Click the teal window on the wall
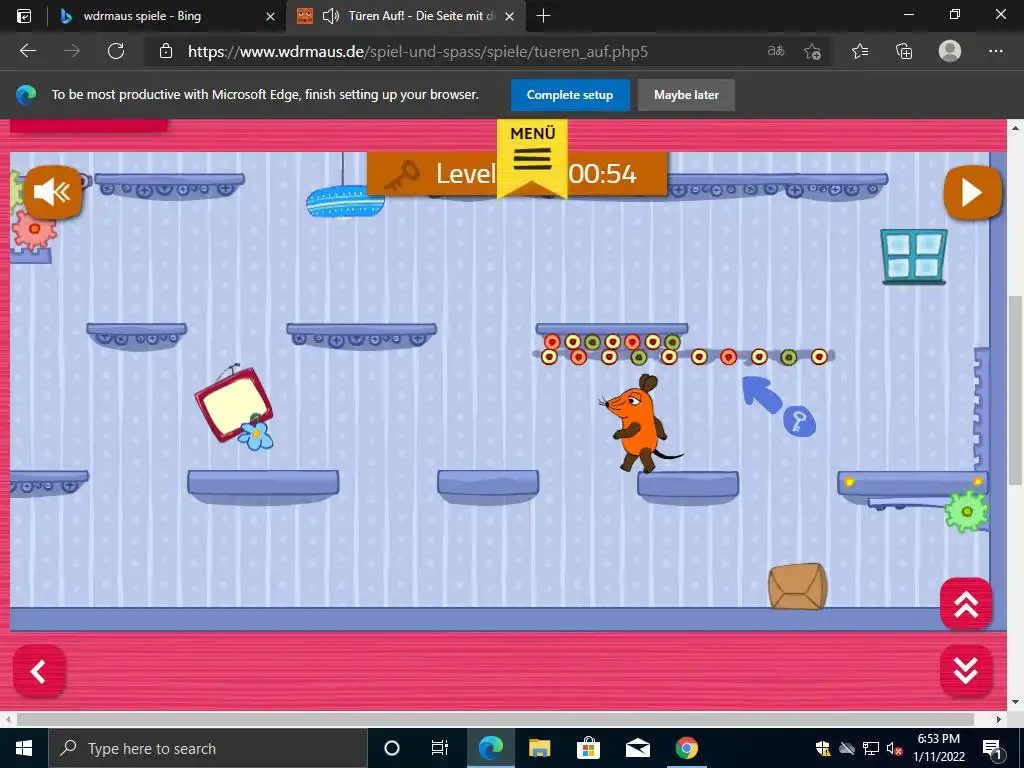The height and width of the screenshot is (768, 1024). (914, 256)
